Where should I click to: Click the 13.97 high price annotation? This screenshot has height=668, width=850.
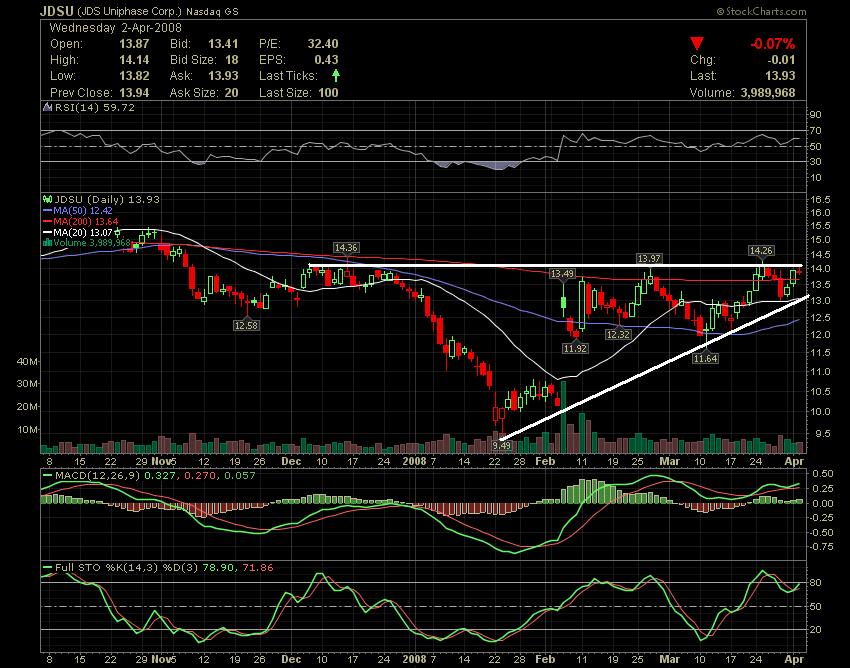[648, 259]
